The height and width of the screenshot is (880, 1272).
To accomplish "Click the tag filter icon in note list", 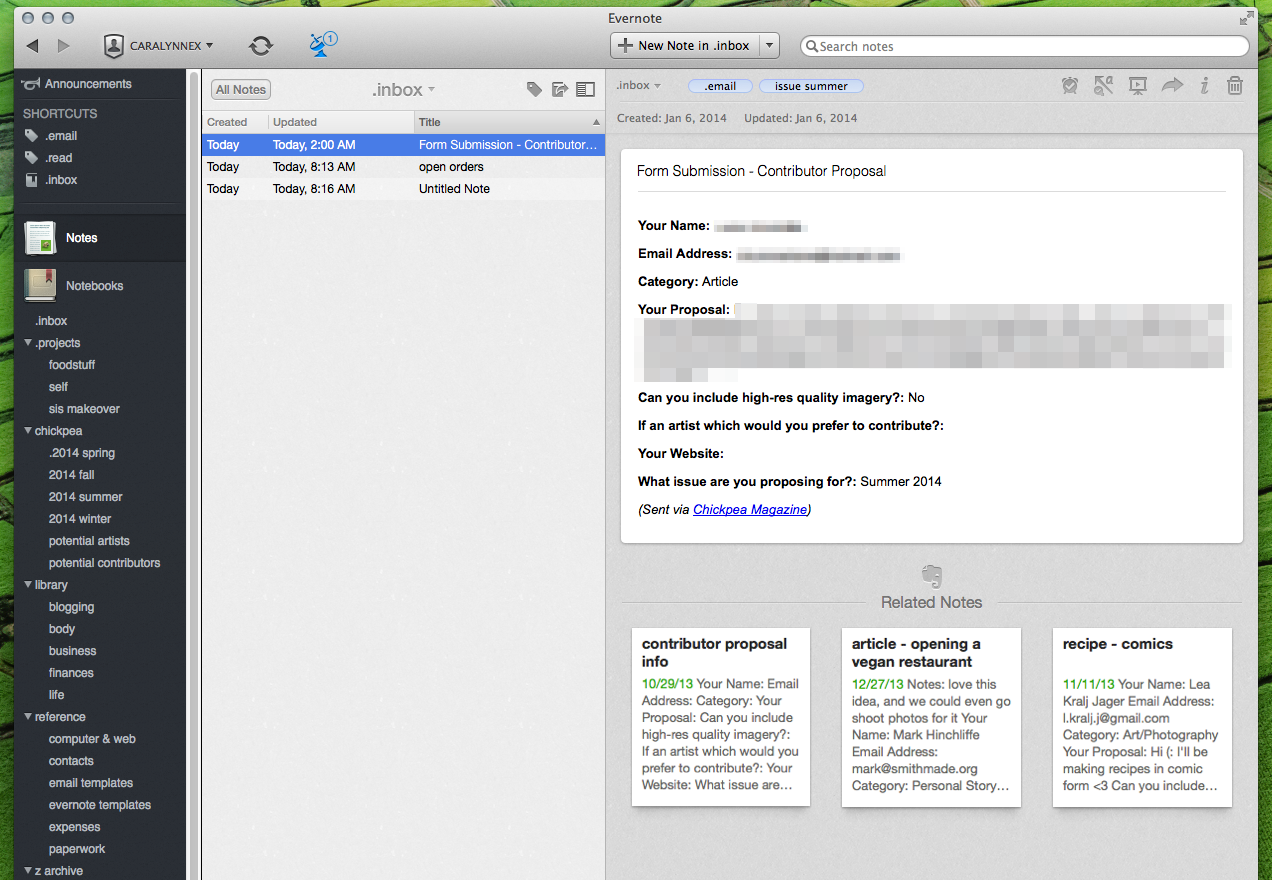I will (x=534, y=90).
